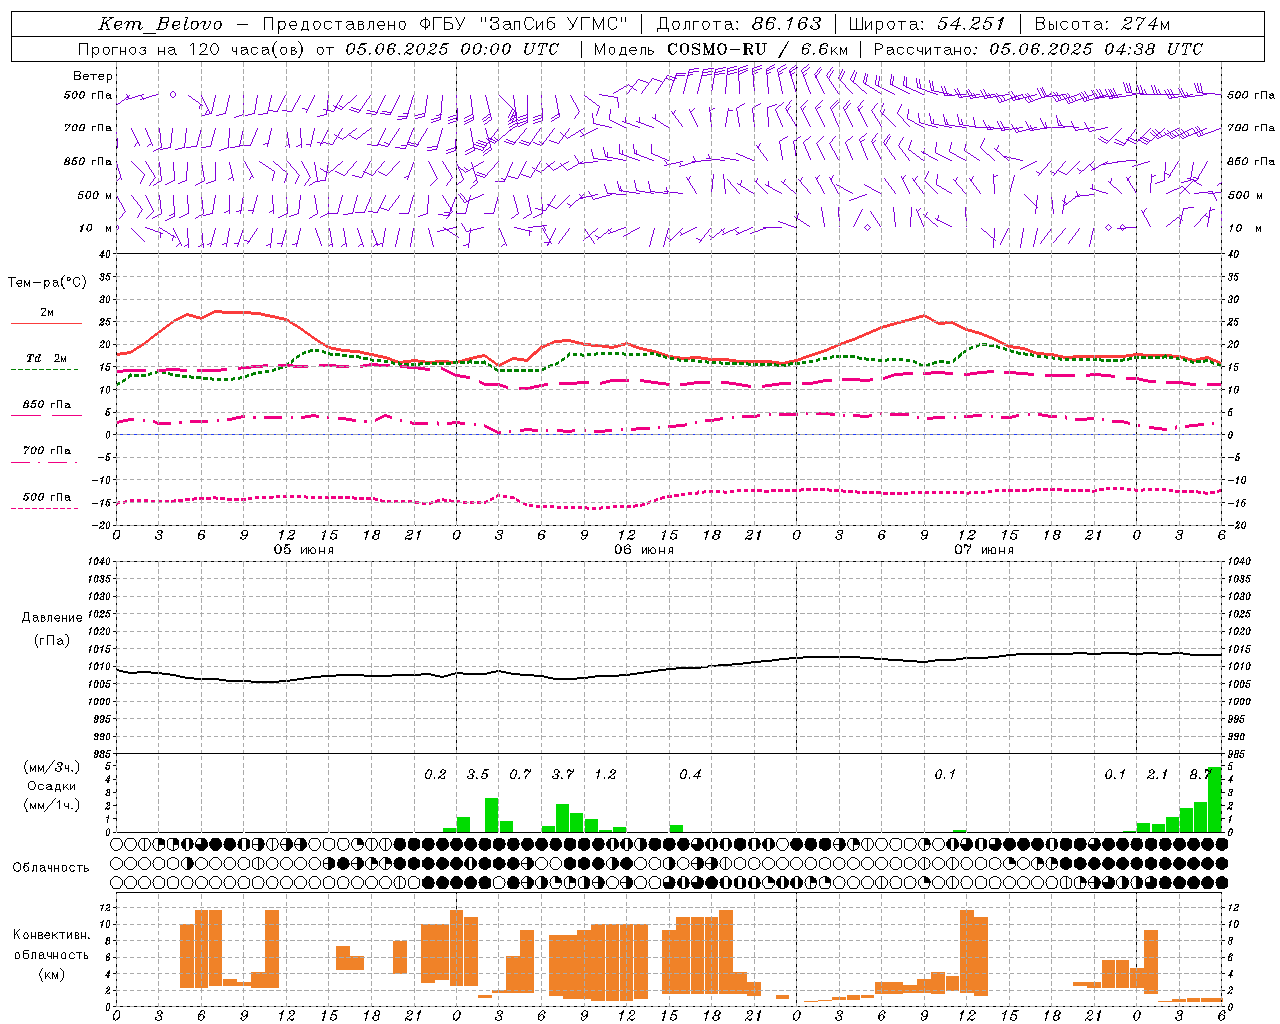Click the '07 июня' date label
Viewport: 1280px width, 1024px height.
984,550
